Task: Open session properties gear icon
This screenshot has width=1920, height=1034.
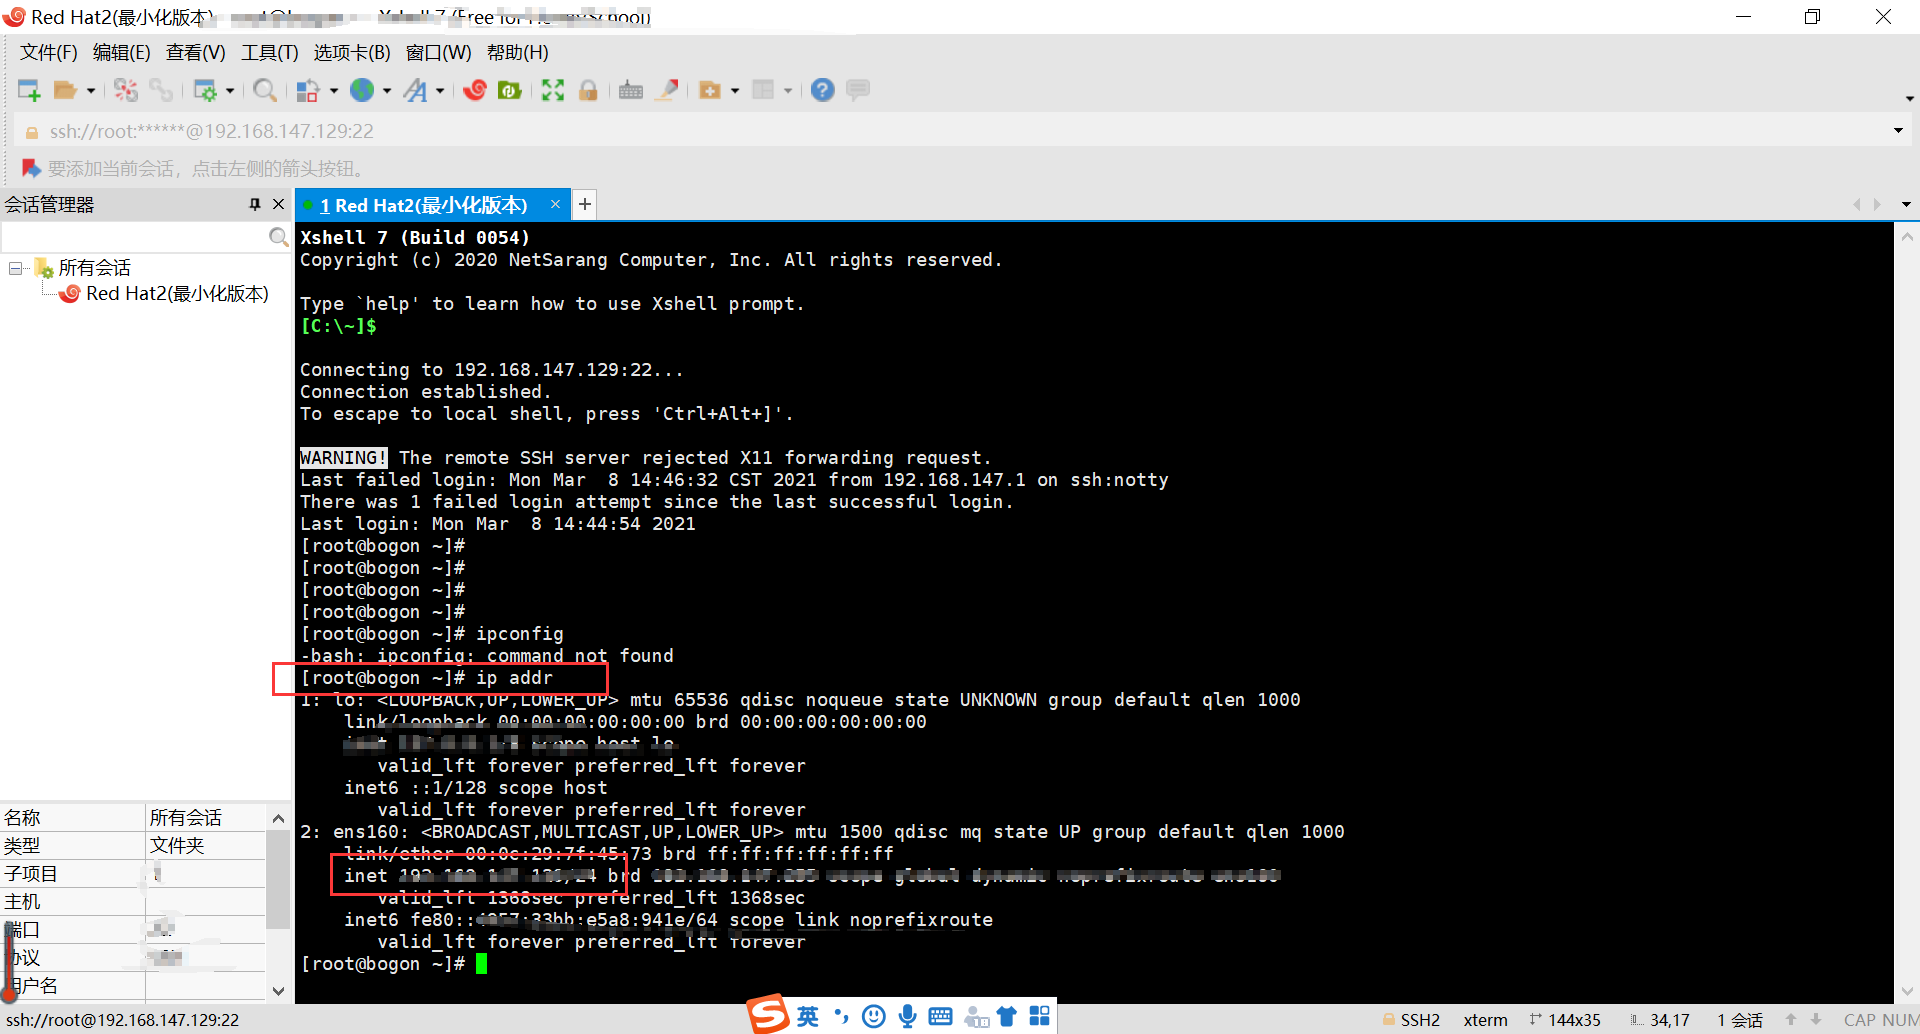Action: tap(207, 90)
